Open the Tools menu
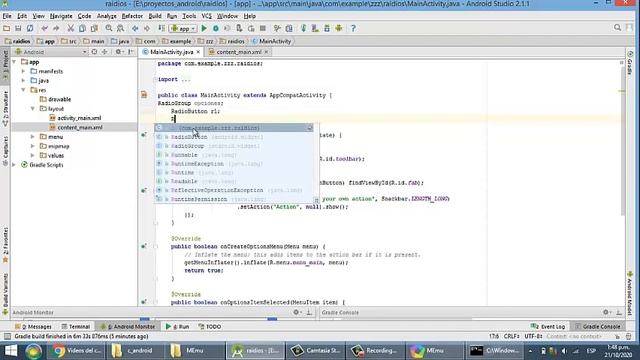640x360 pixels. tap(189, 16)
